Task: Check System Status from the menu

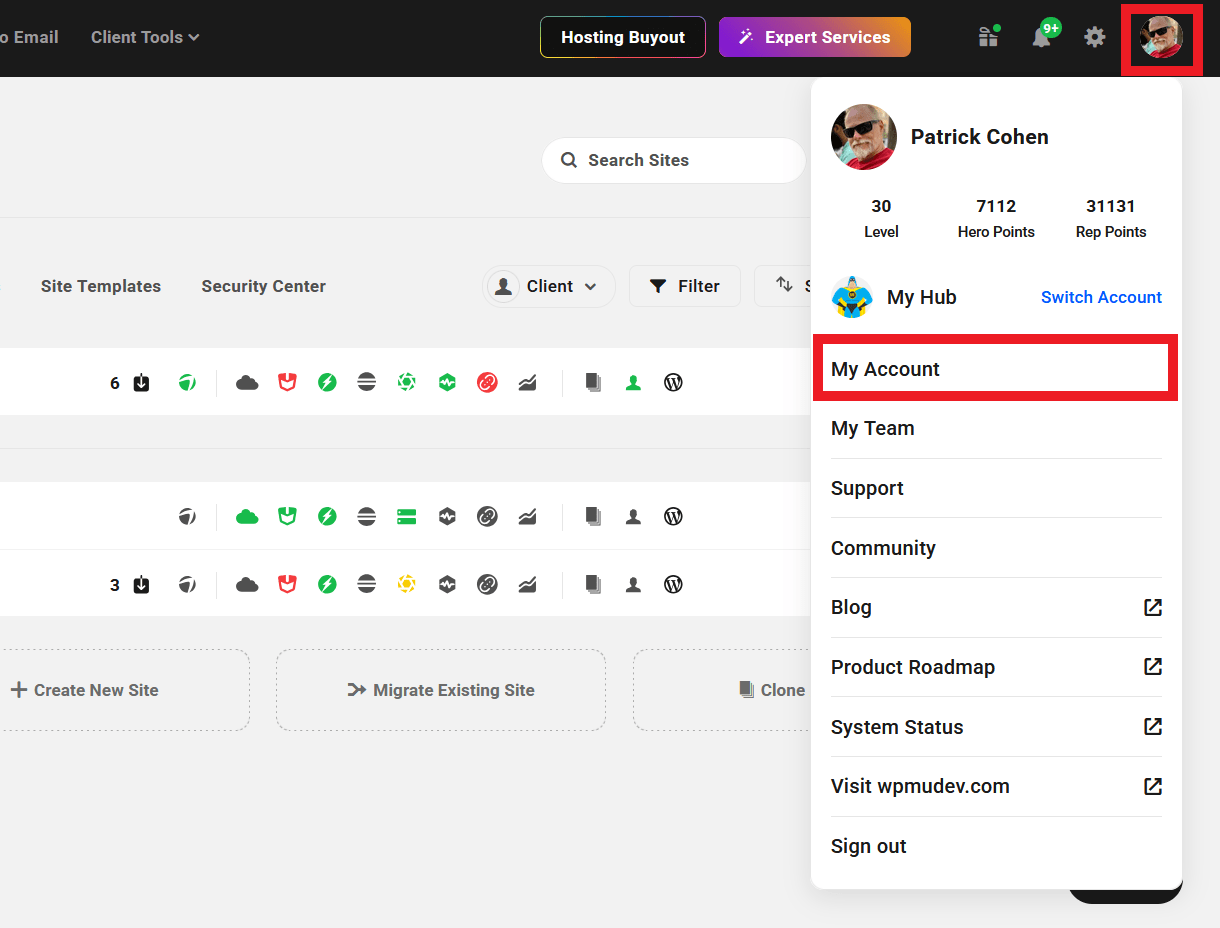Action: (x=996, y=727)
